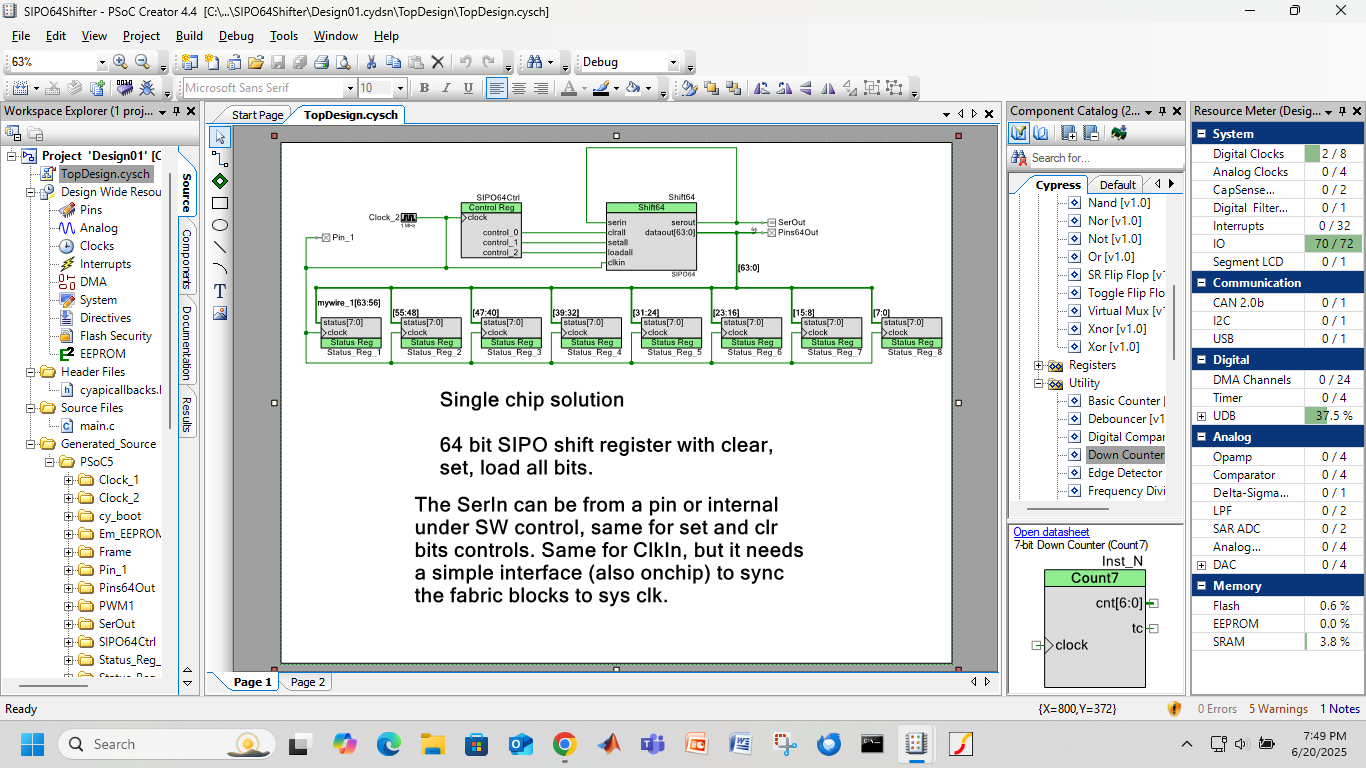
Task: Select the wire drawing tool
Action: [220, 159]
